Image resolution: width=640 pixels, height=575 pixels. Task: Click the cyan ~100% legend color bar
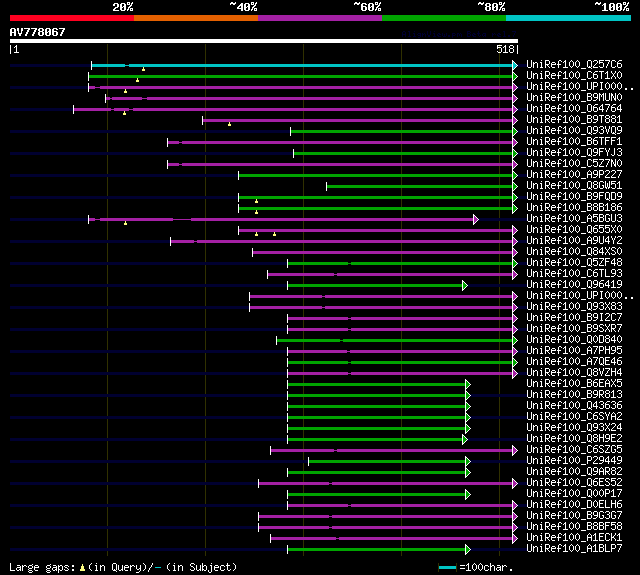pos(569,18)
